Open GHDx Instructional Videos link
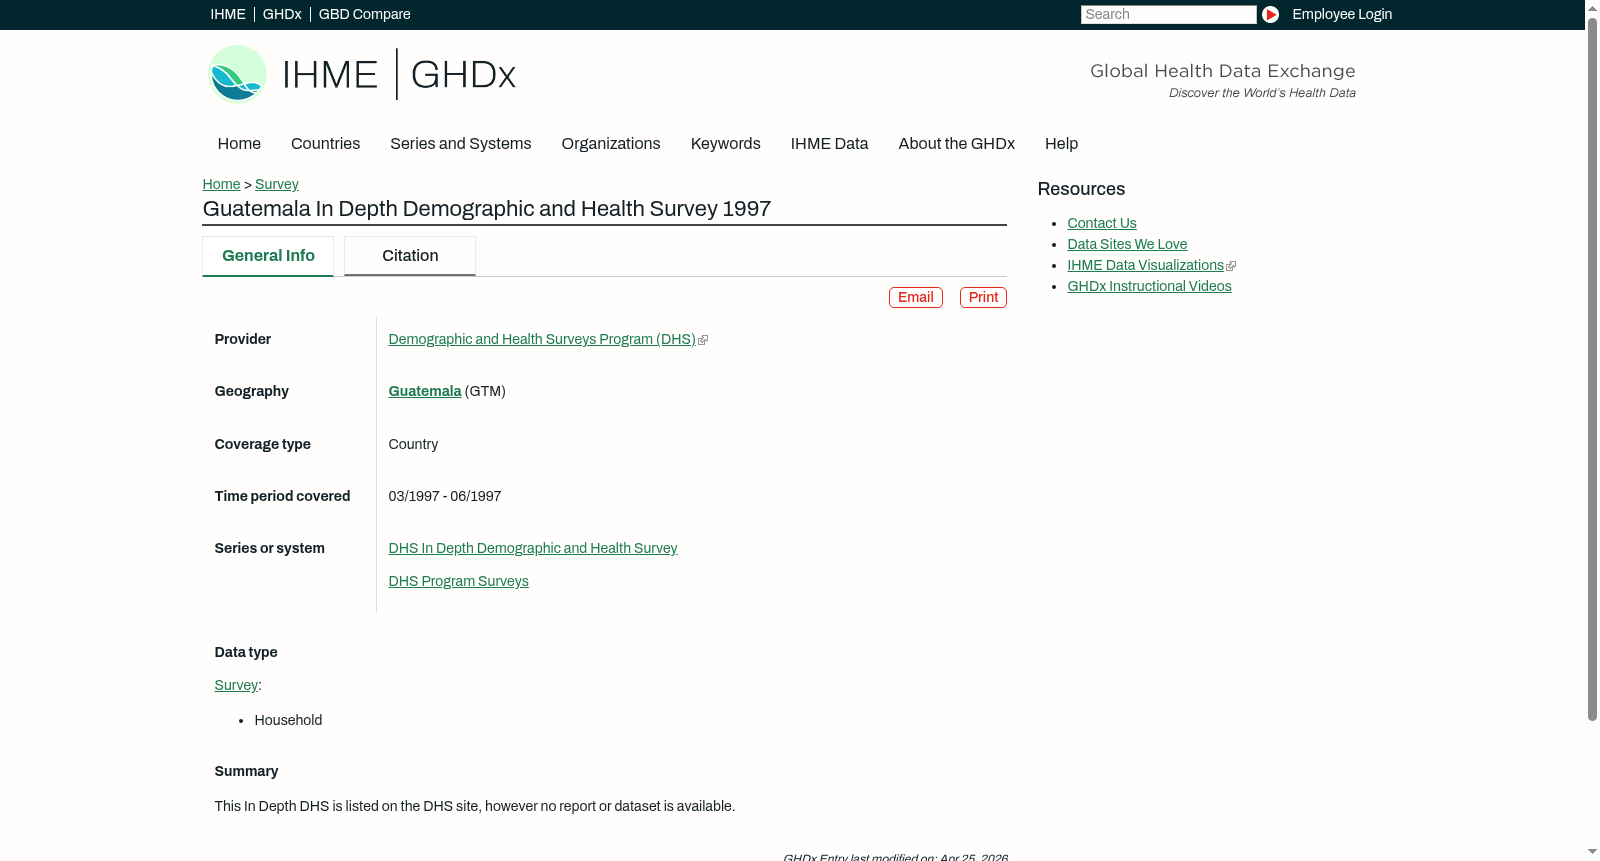Viewport: 1600px width, 861px height. 1149,287
